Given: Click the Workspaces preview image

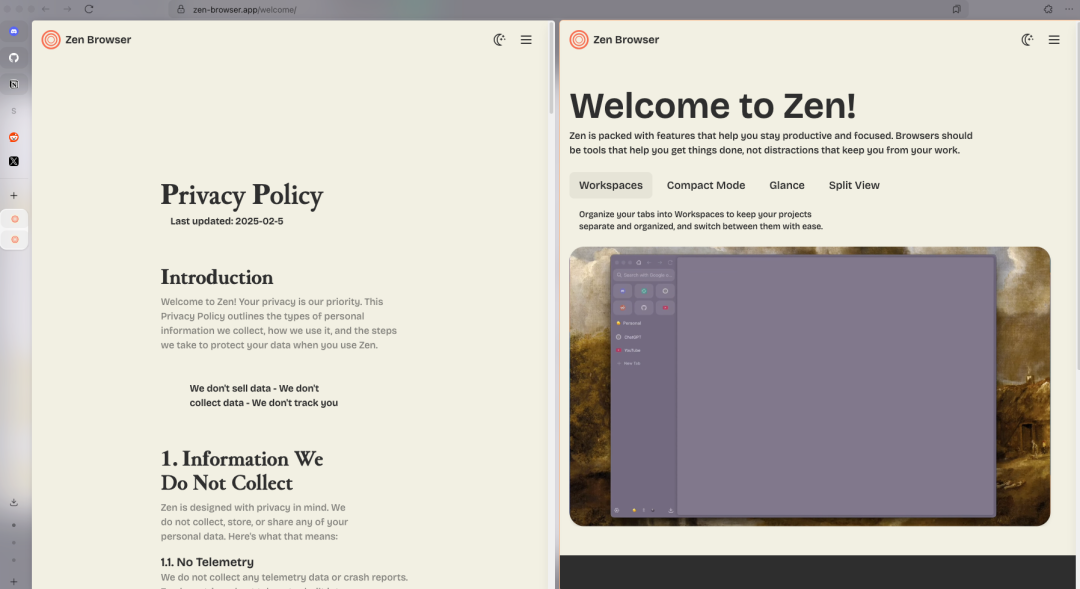Looking at the screenshot, I should point(809,386).
